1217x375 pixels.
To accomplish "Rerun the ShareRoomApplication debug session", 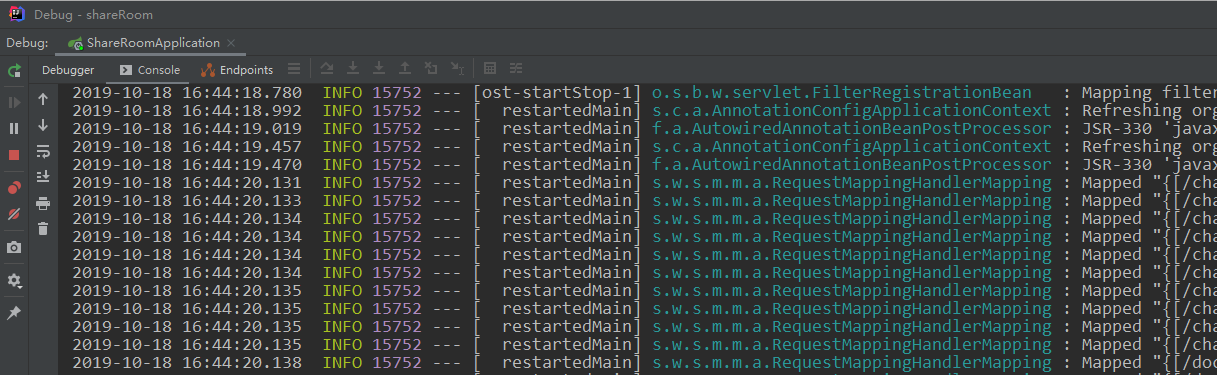I will (14, 71).
